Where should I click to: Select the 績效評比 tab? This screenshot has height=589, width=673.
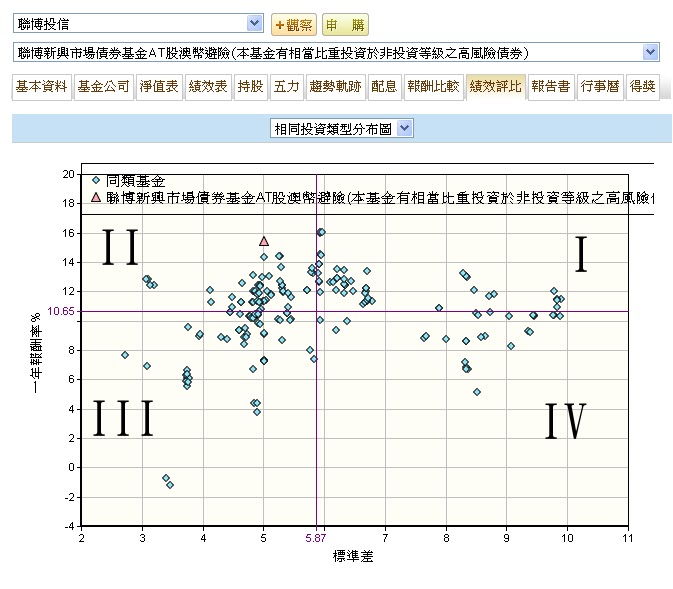click(496, 87)
